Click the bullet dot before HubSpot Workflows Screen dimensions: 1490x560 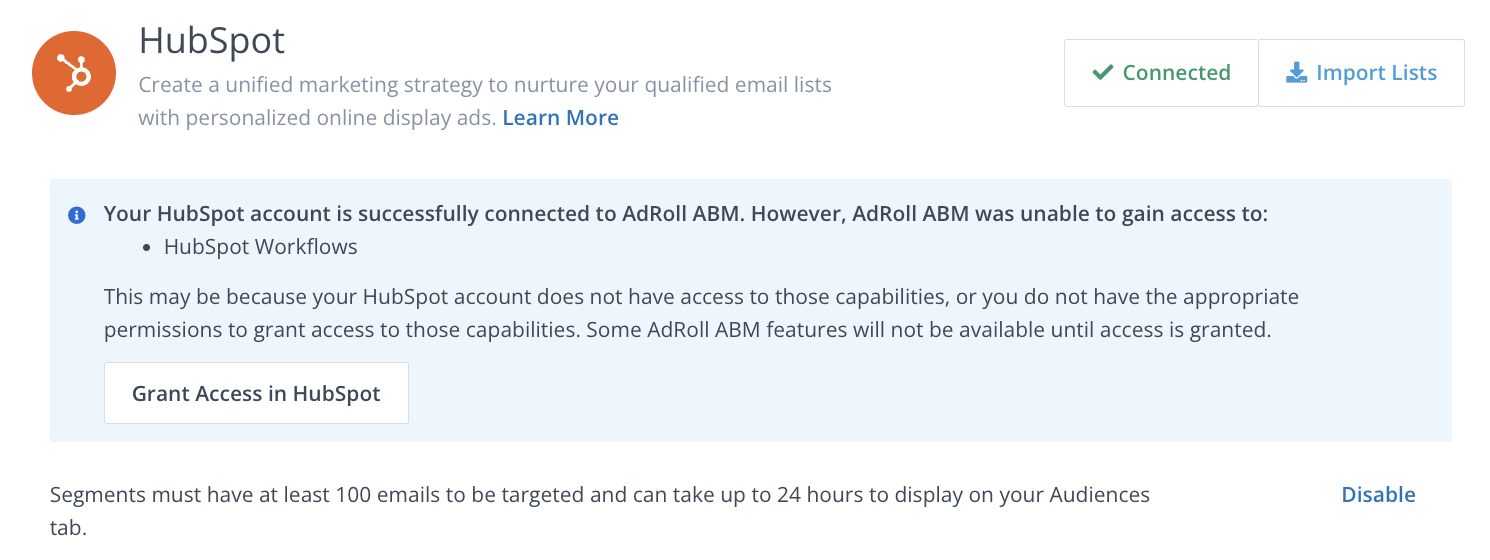tap(147, 247)
